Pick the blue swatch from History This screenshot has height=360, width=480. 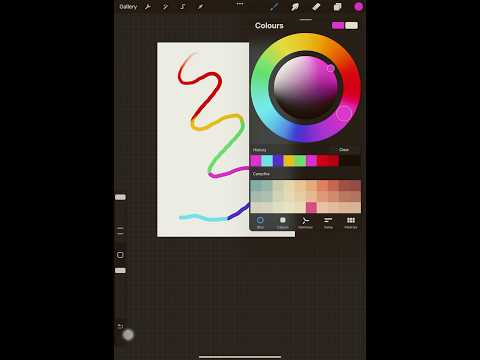pos(278,161)
